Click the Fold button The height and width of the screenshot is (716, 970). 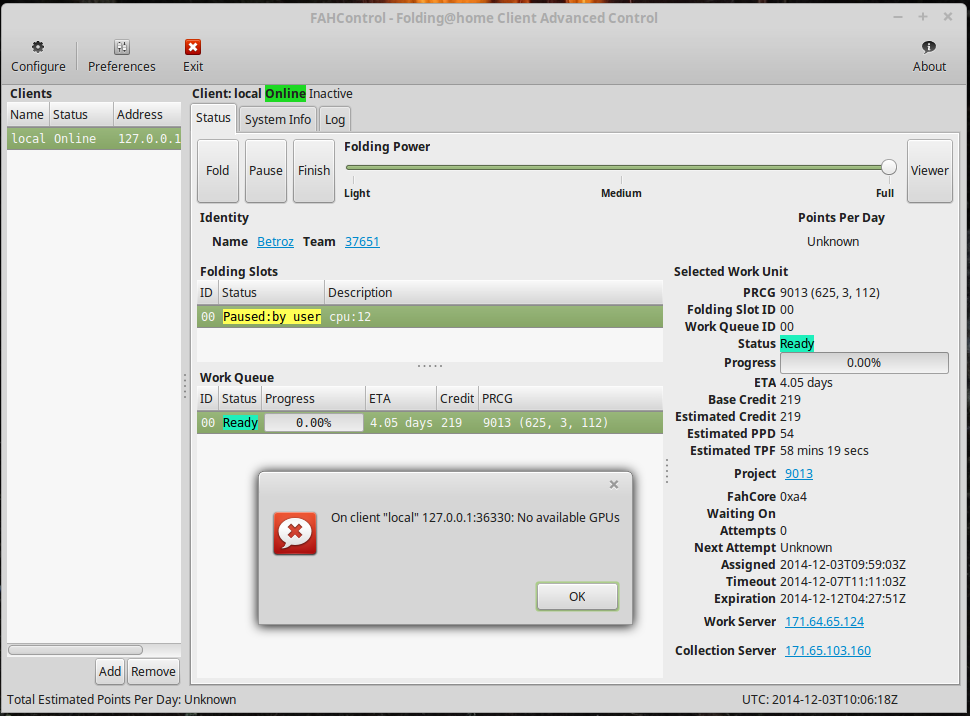point(218,171)
